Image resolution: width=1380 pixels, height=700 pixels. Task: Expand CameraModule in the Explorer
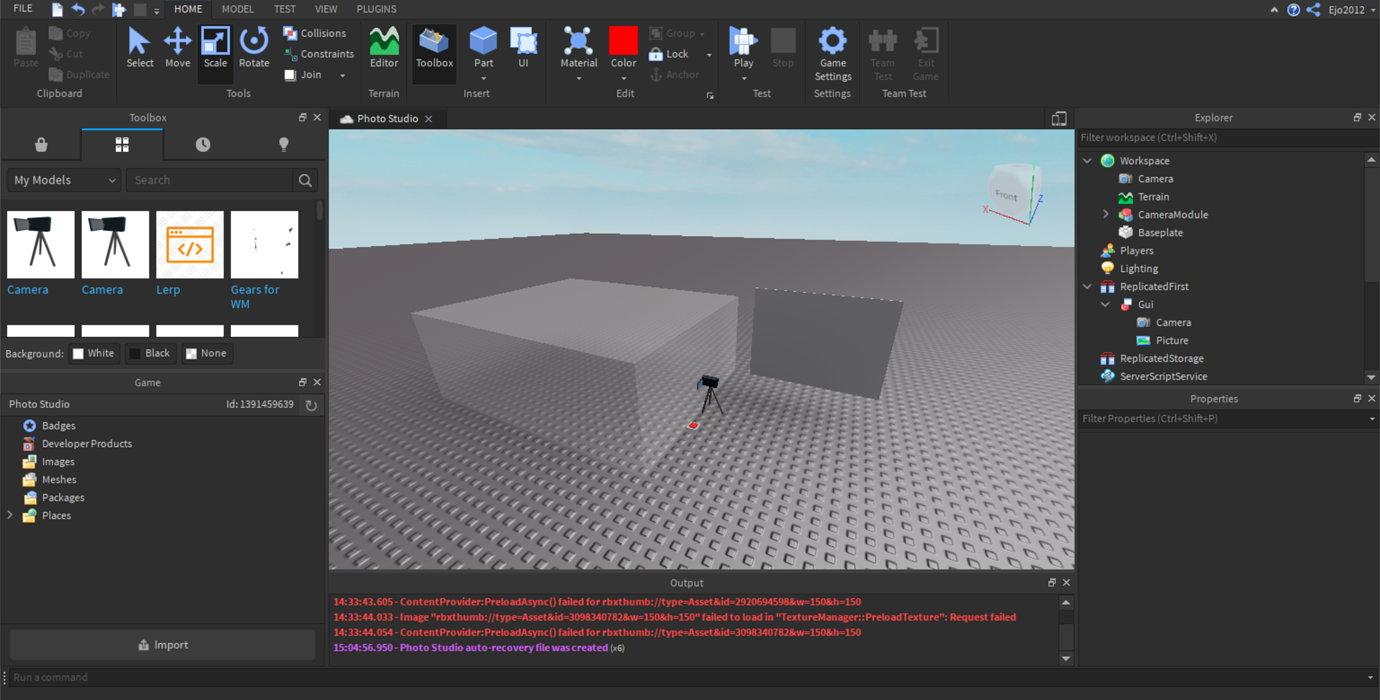[1106, 214]
